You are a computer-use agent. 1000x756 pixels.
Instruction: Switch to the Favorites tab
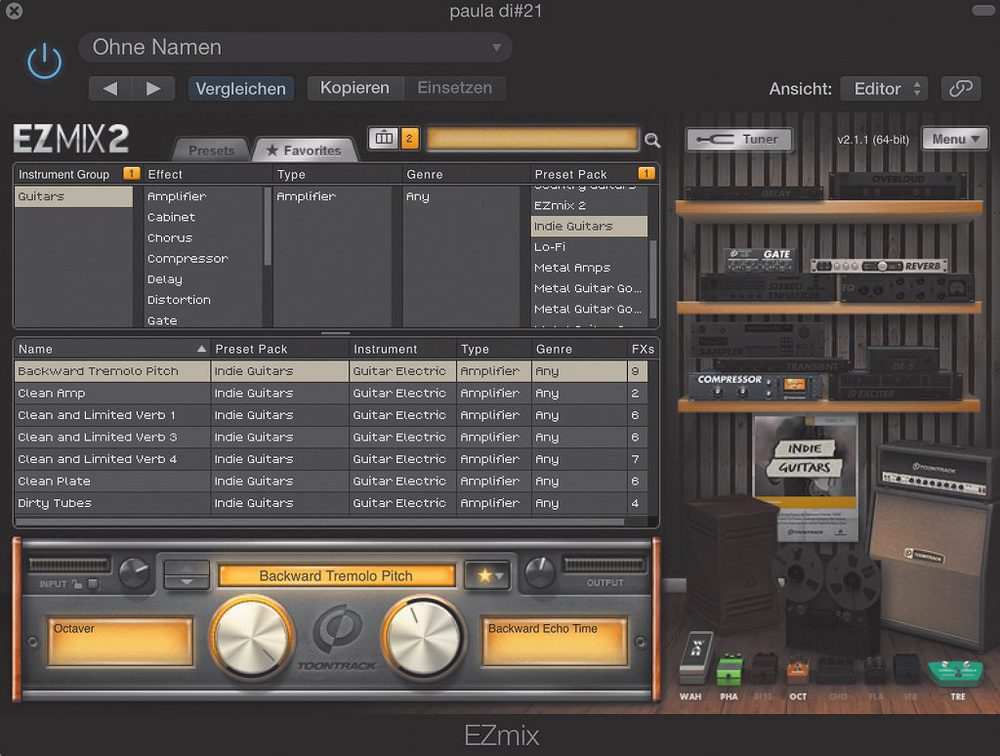tap(304, 151)
